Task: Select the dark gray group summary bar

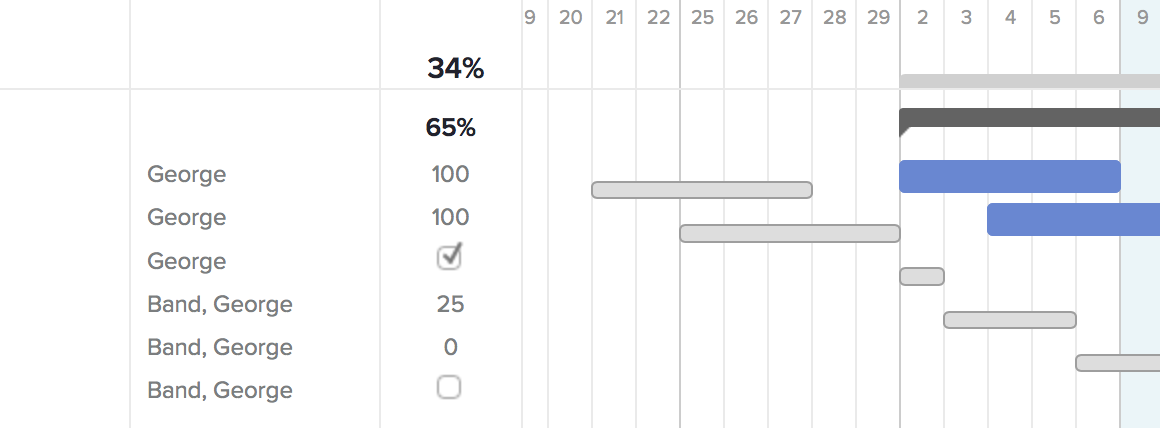Action: pos(1030,117)
